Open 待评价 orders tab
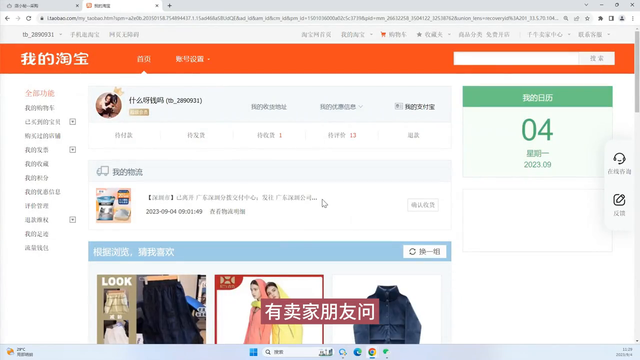This screenshot has height=360, width=640. [x=342, y=135]
